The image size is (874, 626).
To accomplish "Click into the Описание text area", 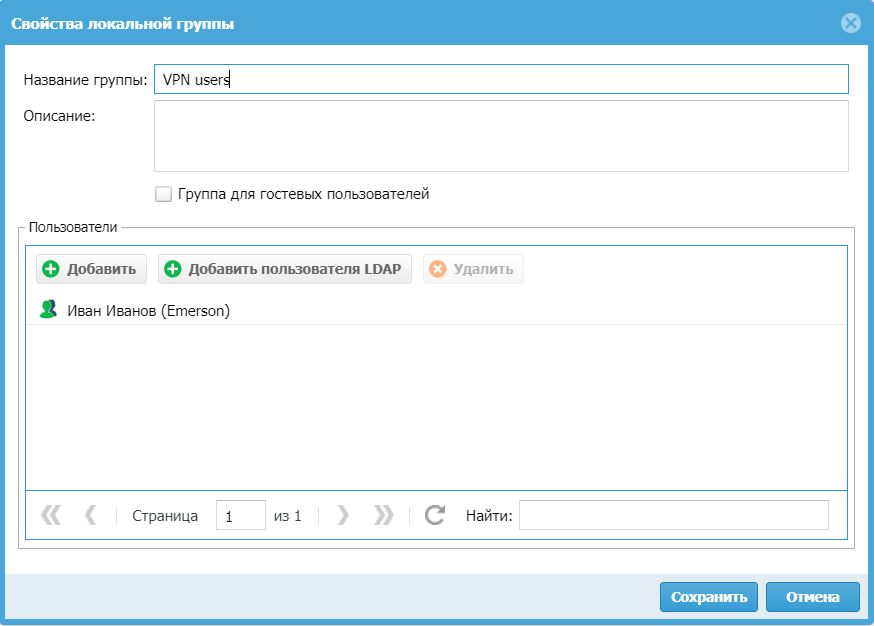I will click(501, 136).
